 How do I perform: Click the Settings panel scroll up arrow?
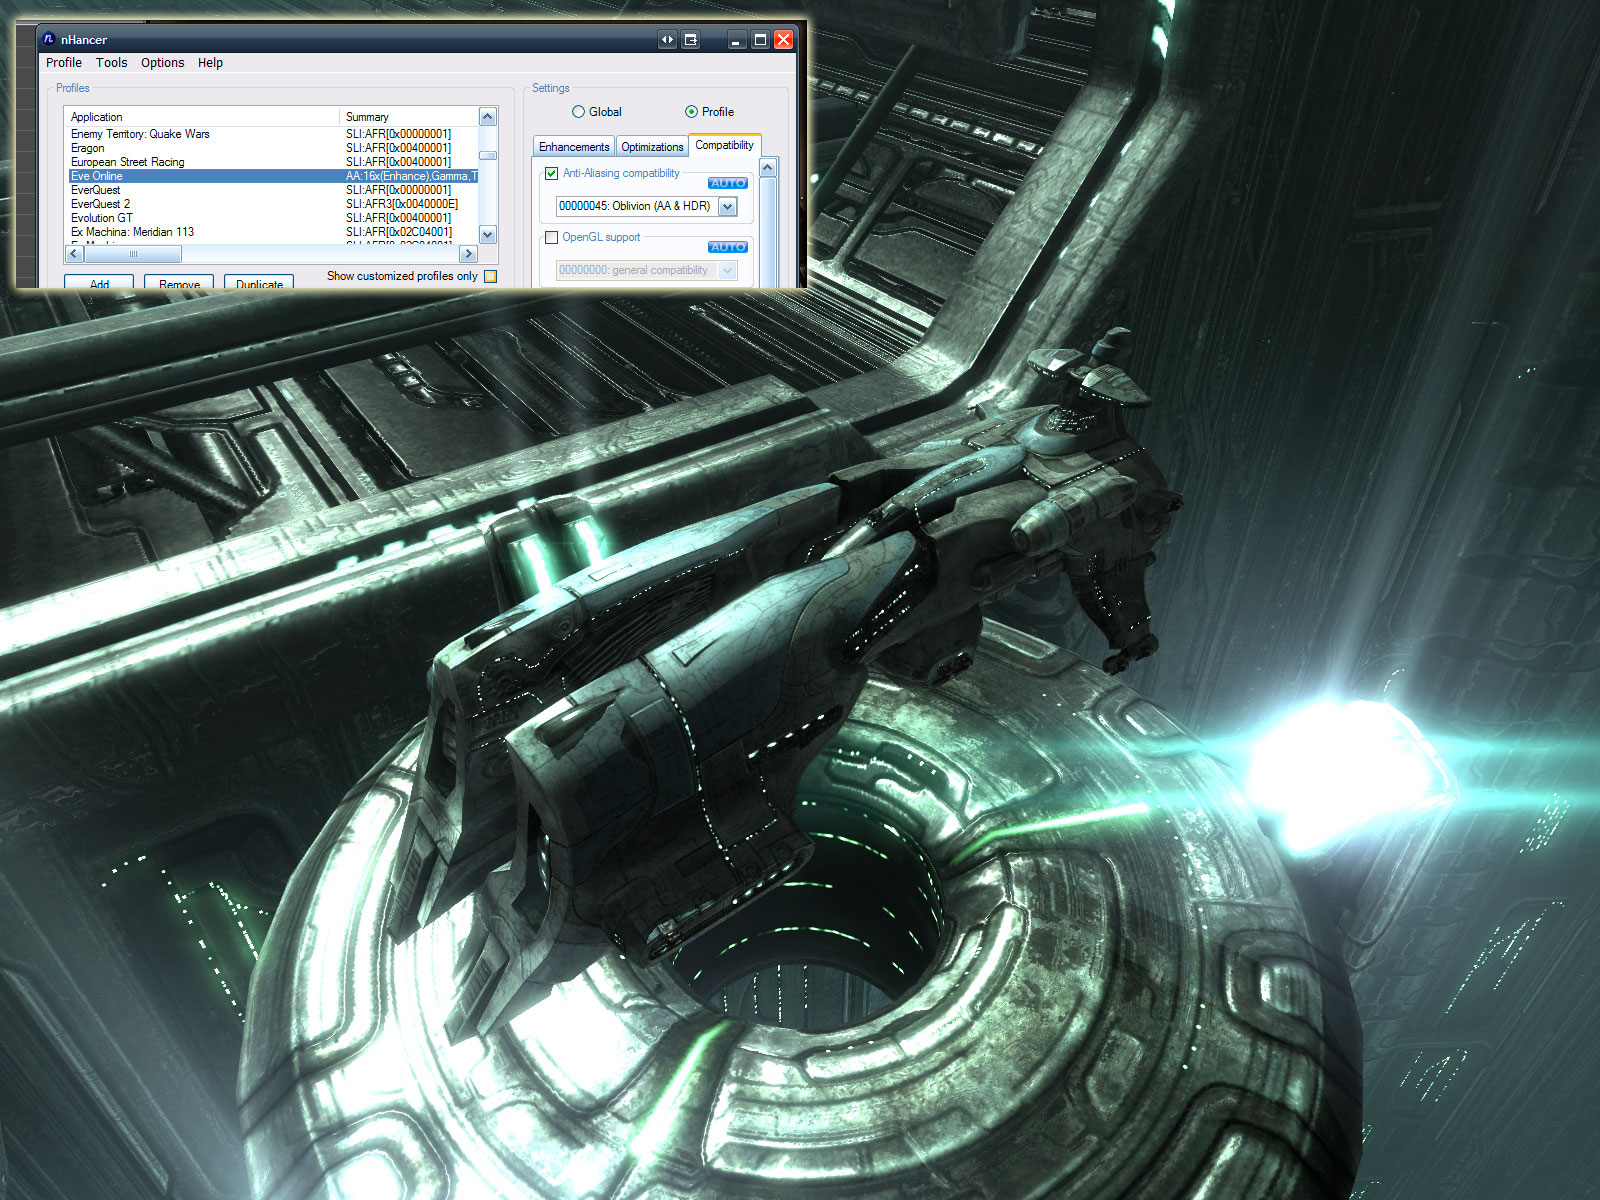click(768, 168)
